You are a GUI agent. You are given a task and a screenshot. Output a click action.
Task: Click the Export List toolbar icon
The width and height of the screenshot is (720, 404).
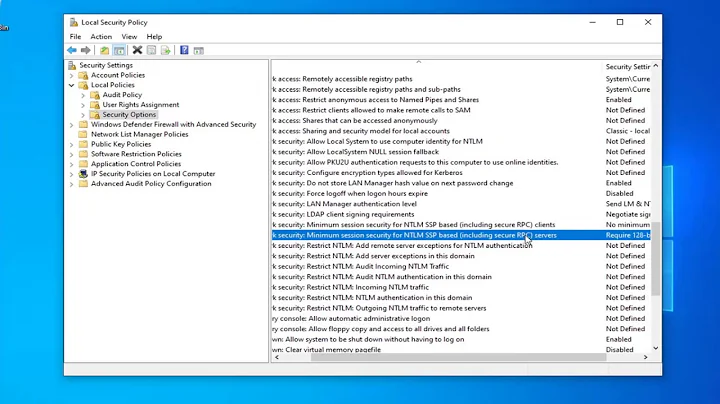tap(166, 50)
